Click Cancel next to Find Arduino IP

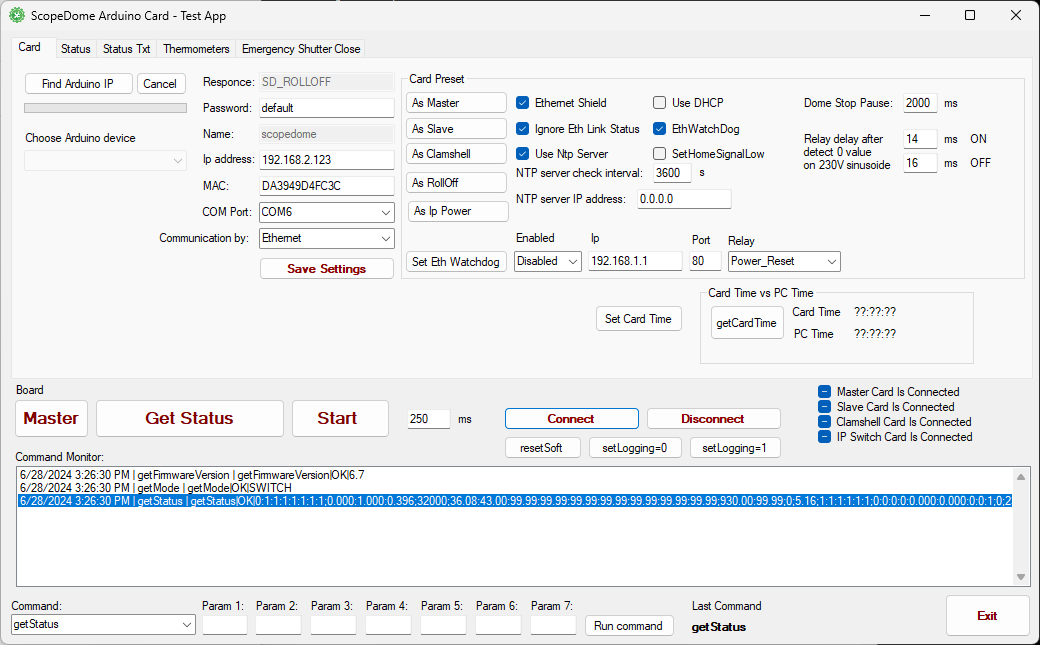pos(160,84)
